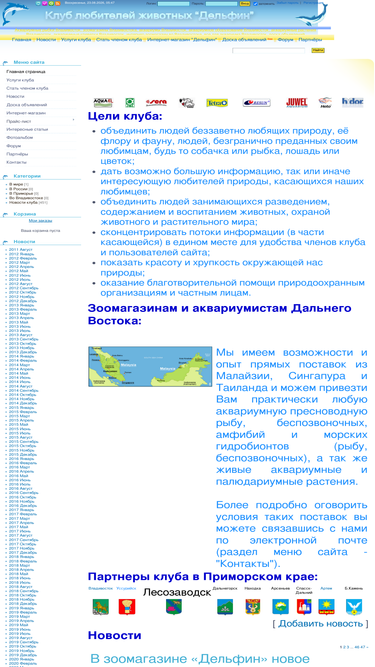Click the Уссурийск coat of arms
The image size is (375, 667).
[127, 607]
